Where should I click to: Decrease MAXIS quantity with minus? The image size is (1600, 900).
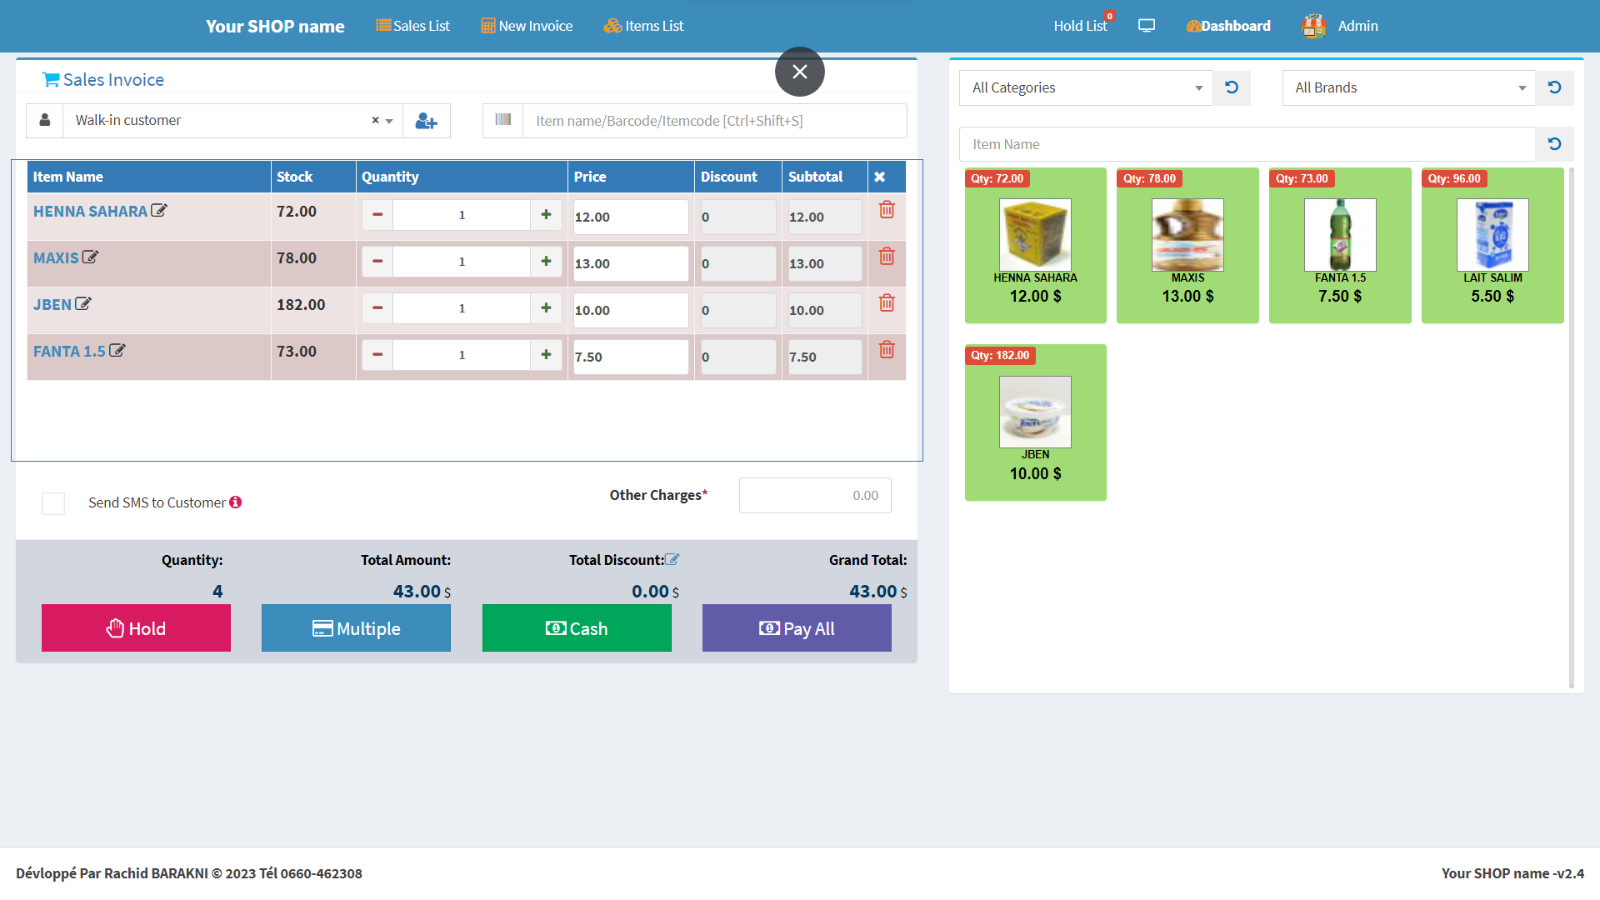click(x=377, y=262)
